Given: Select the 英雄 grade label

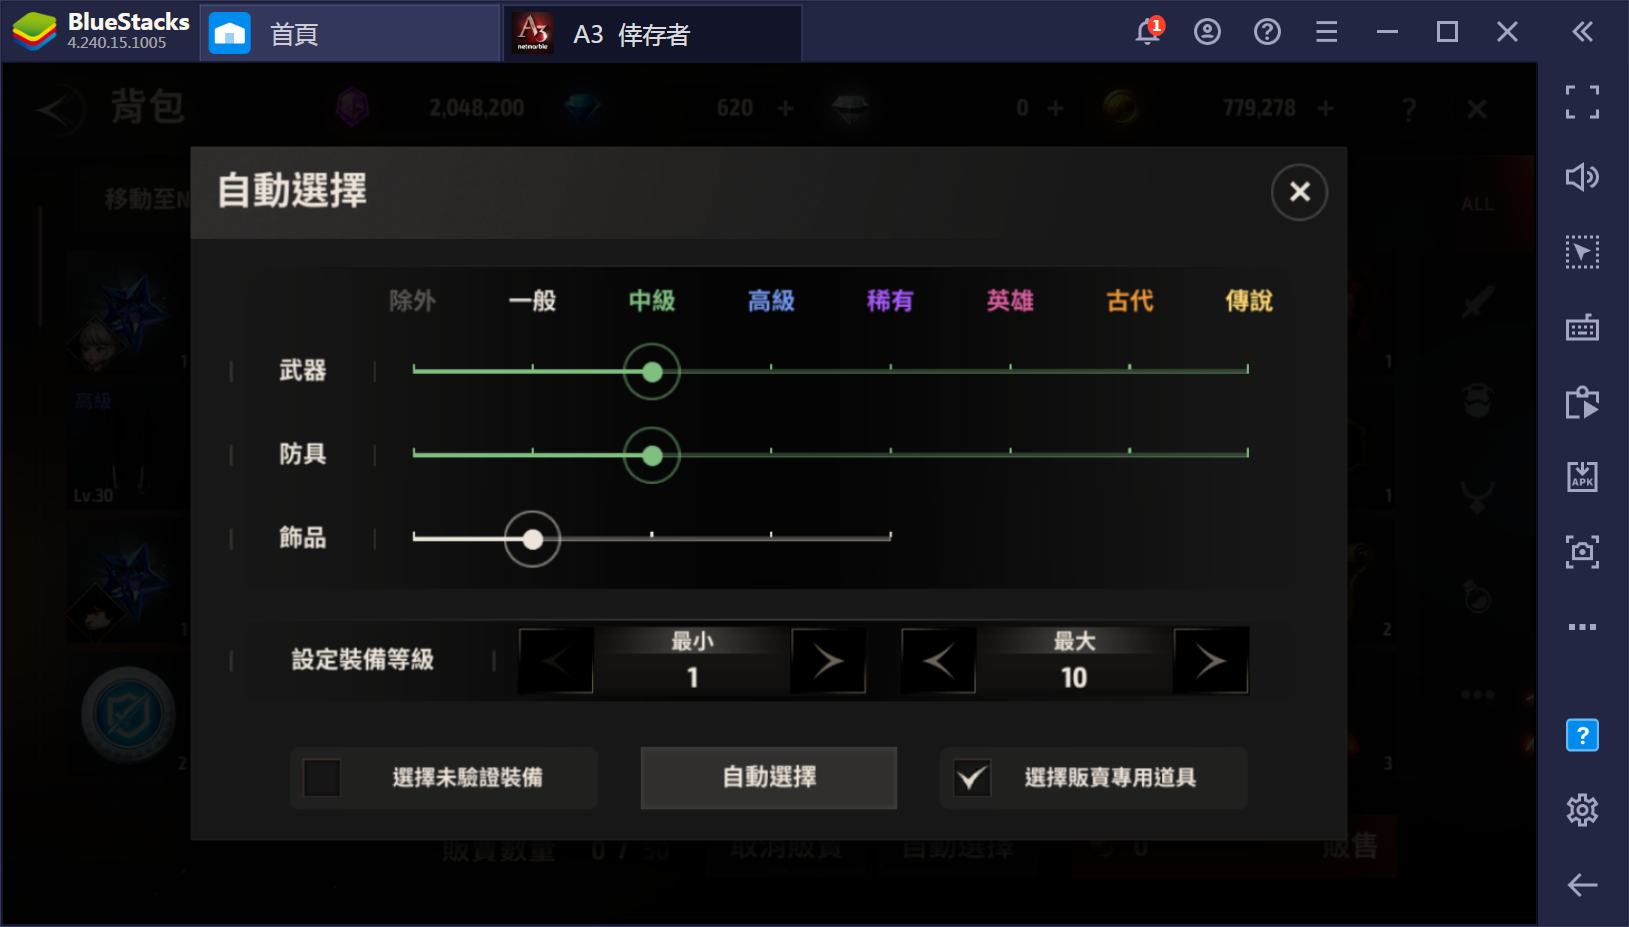Looking at the screenshot, I should (1010, 301).
